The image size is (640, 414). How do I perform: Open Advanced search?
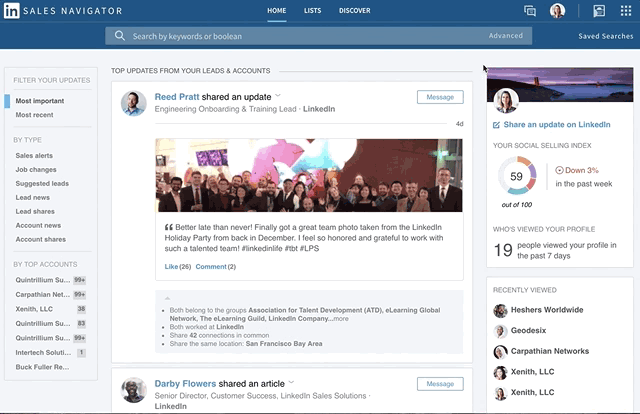(506, 36)
